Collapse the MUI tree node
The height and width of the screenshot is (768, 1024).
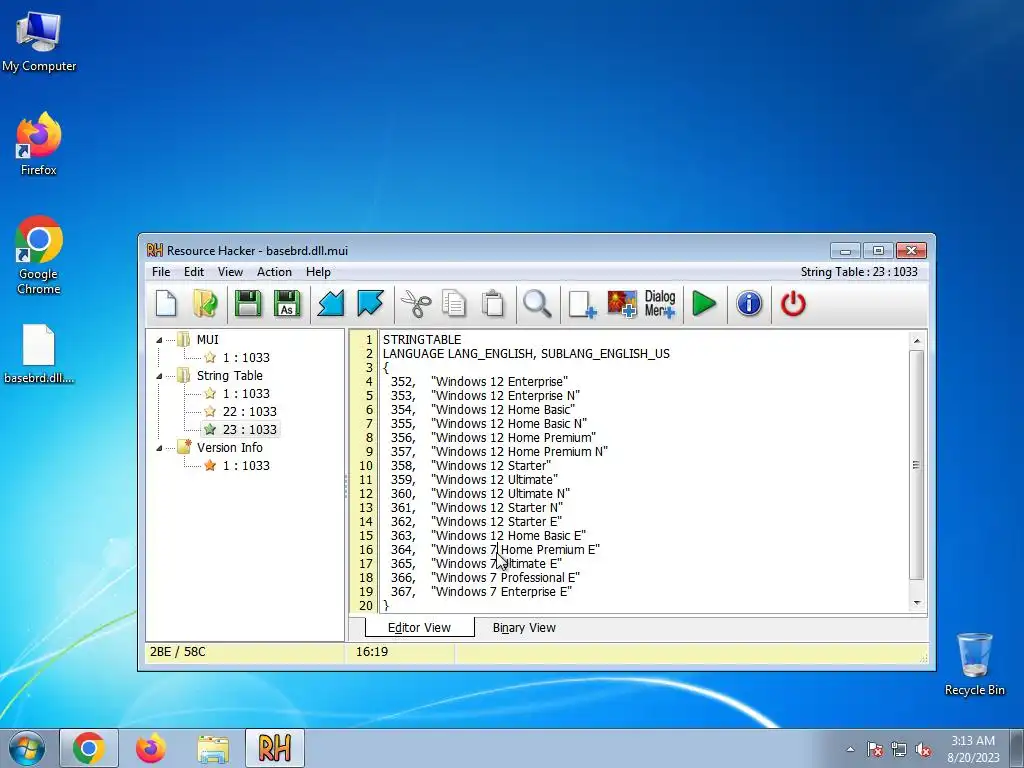(x=159, y=340)
